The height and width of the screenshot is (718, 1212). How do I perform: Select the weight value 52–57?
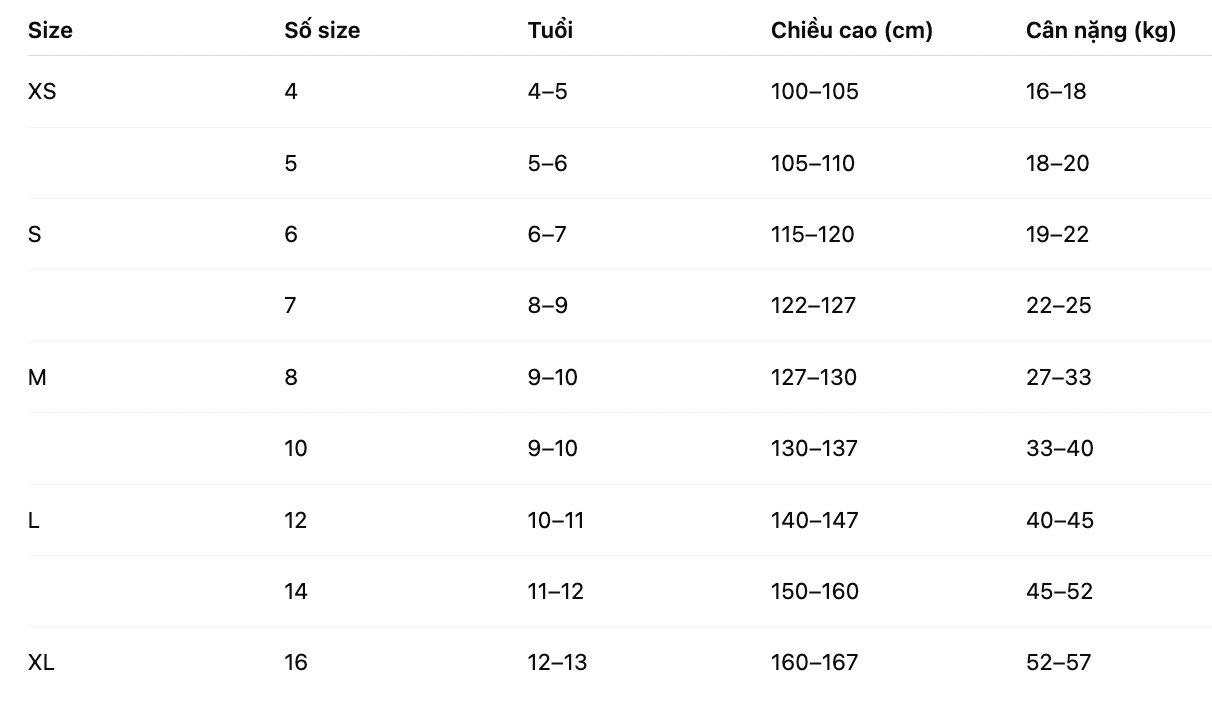[1058, 663]
